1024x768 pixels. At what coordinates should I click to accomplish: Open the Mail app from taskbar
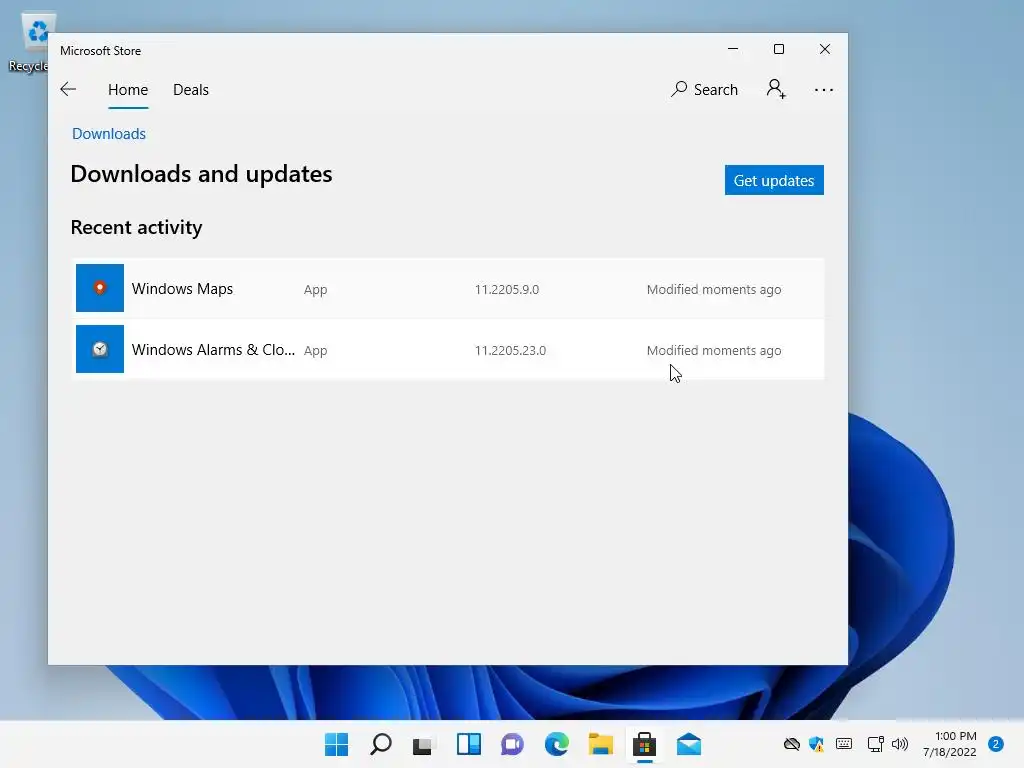[688, 744]
